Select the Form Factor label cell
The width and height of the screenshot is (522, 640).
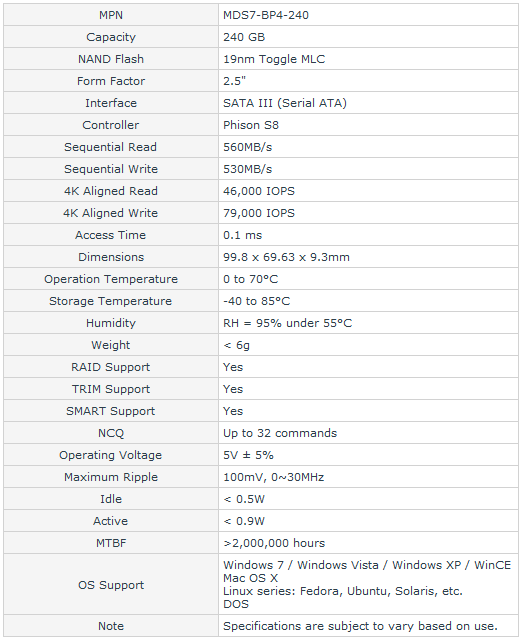(x=111, y=81)
